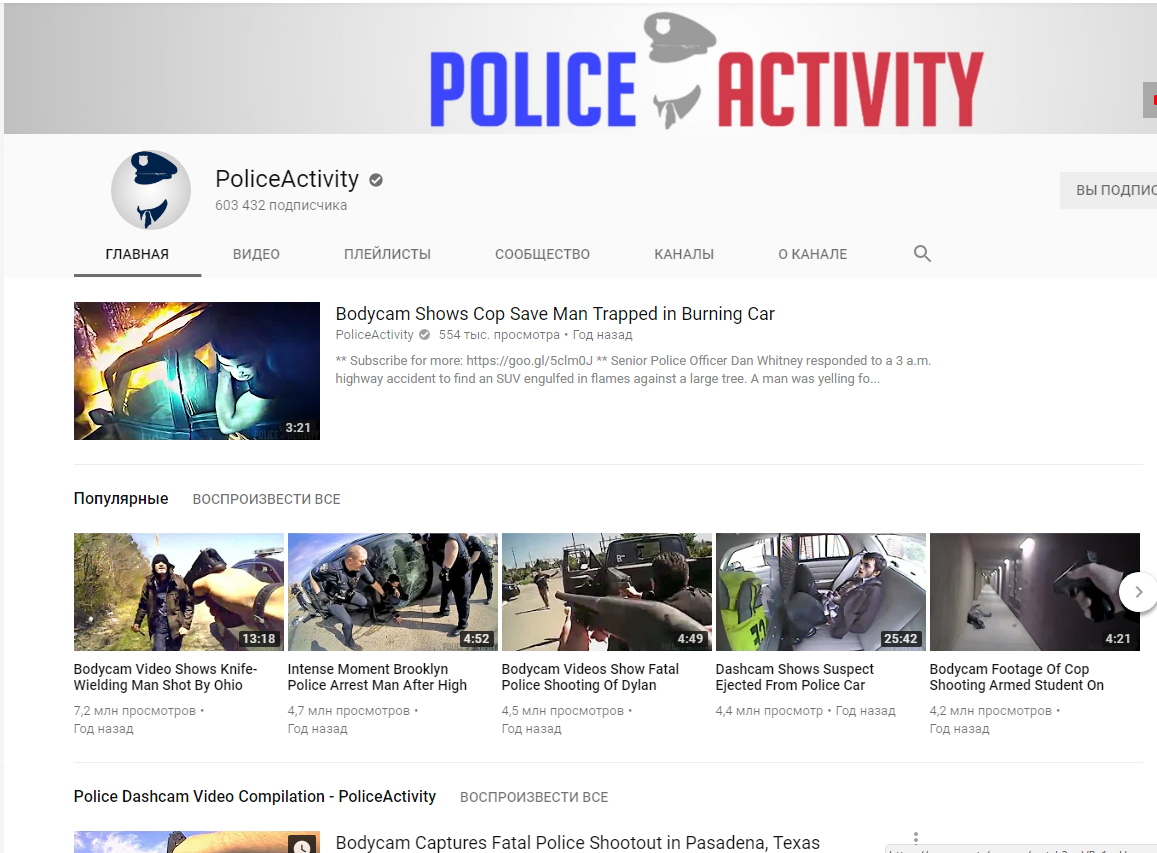Open the ПЛЕЙЛИСТЫ tab
The width and height of the screenshot is (1157, 853).
(387, 254)
